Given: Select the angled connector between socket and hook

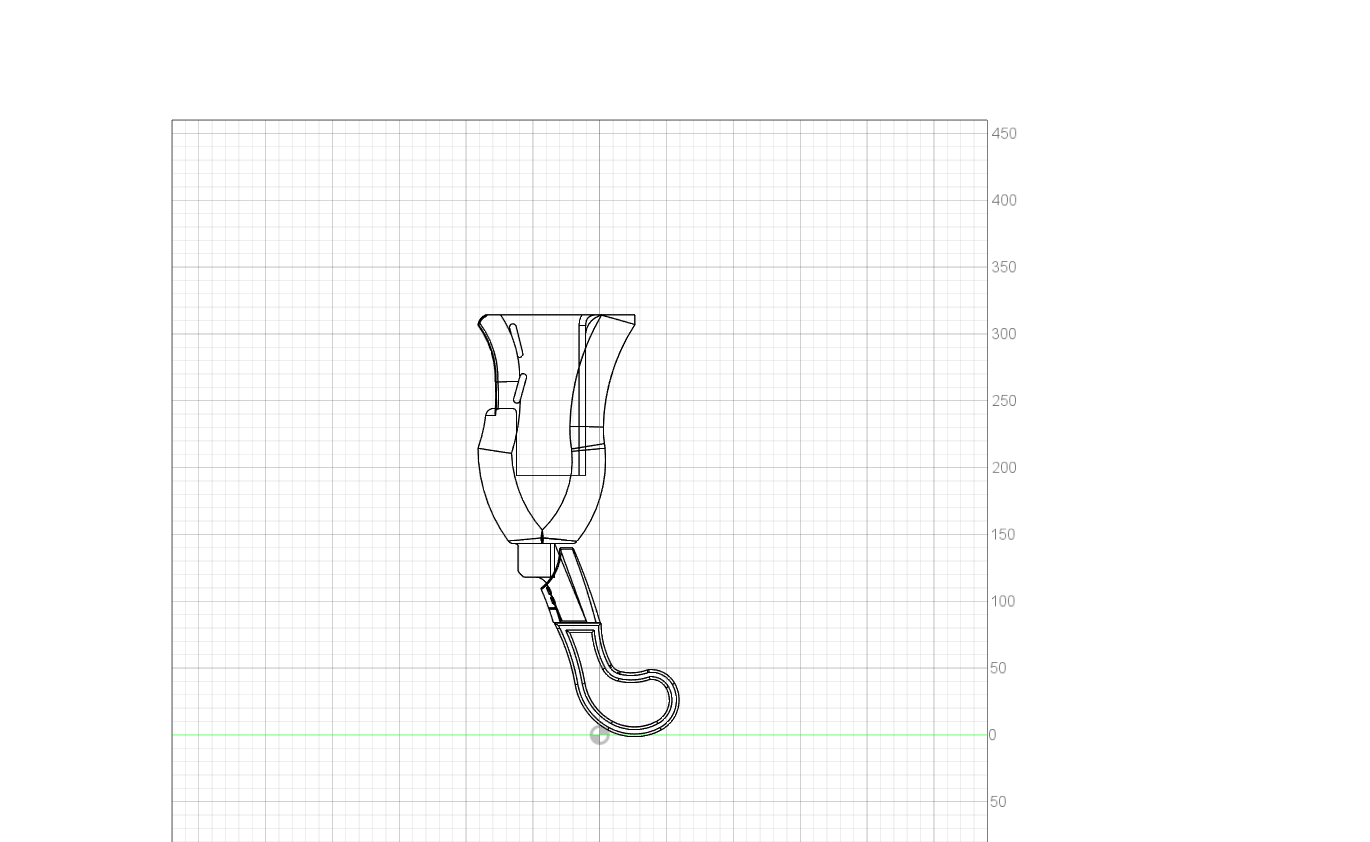Looking at the screenshot, I should [x=571, y=585].
